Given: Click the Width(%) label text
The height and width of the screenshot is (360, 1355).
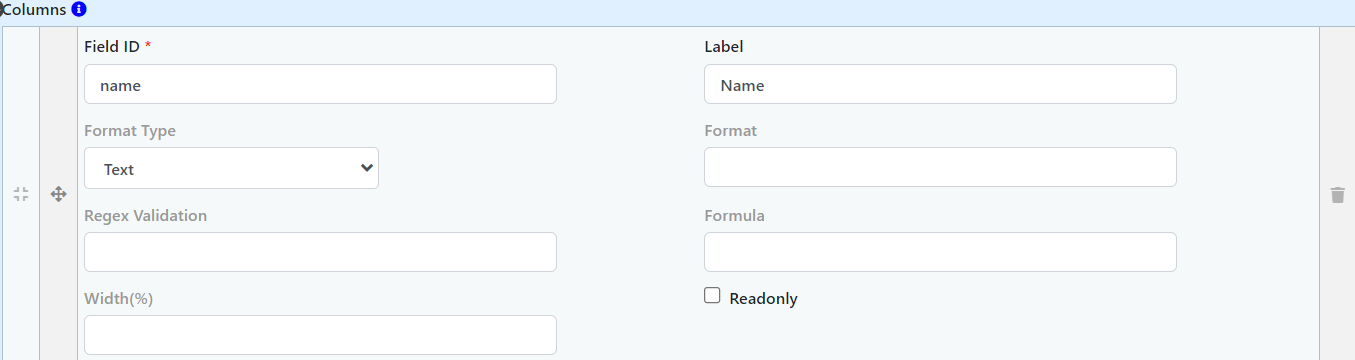Looking at the screenshot, I should 119,299.
